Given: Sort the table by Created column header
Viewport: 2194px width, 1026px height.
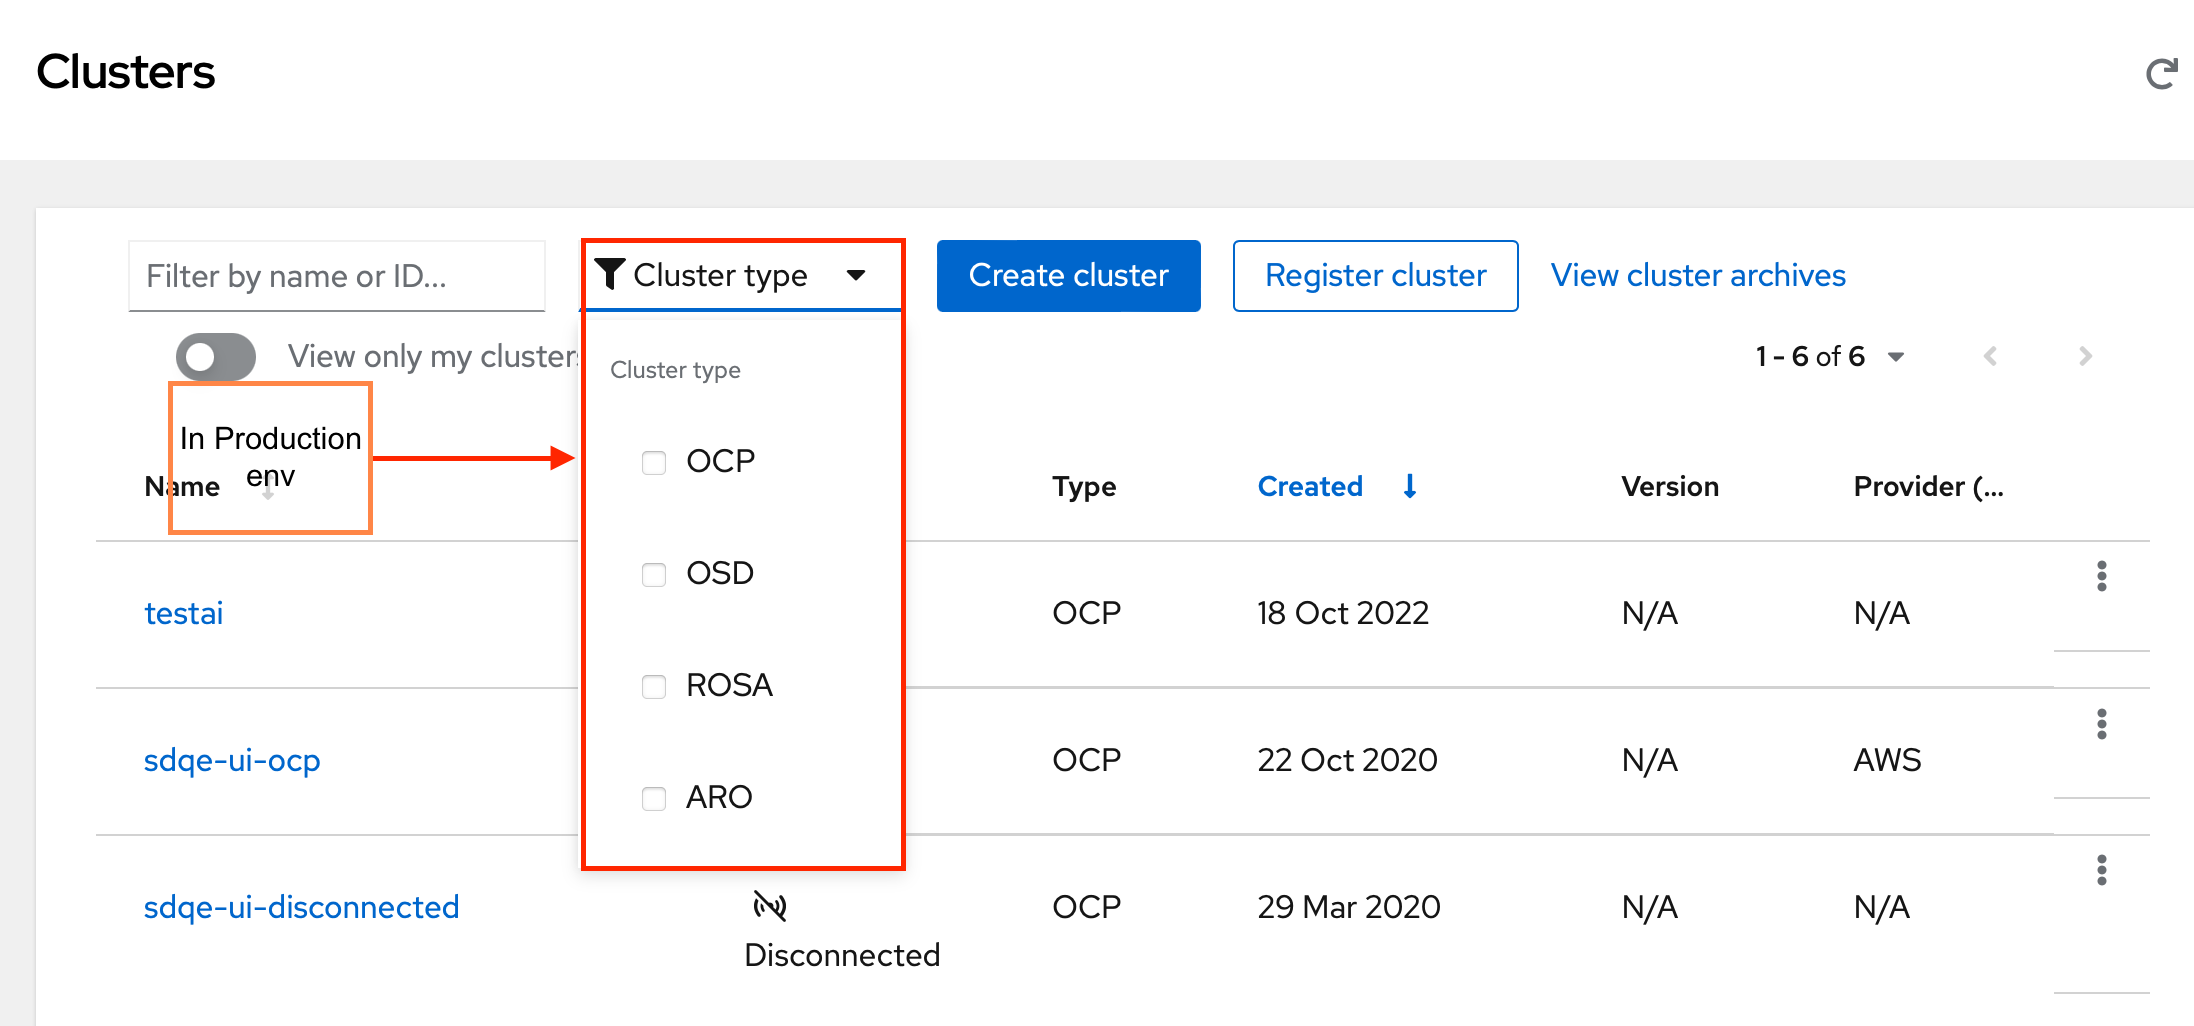Looking at the screenshot, I should pyautogui.click(x=1309, y=486).
